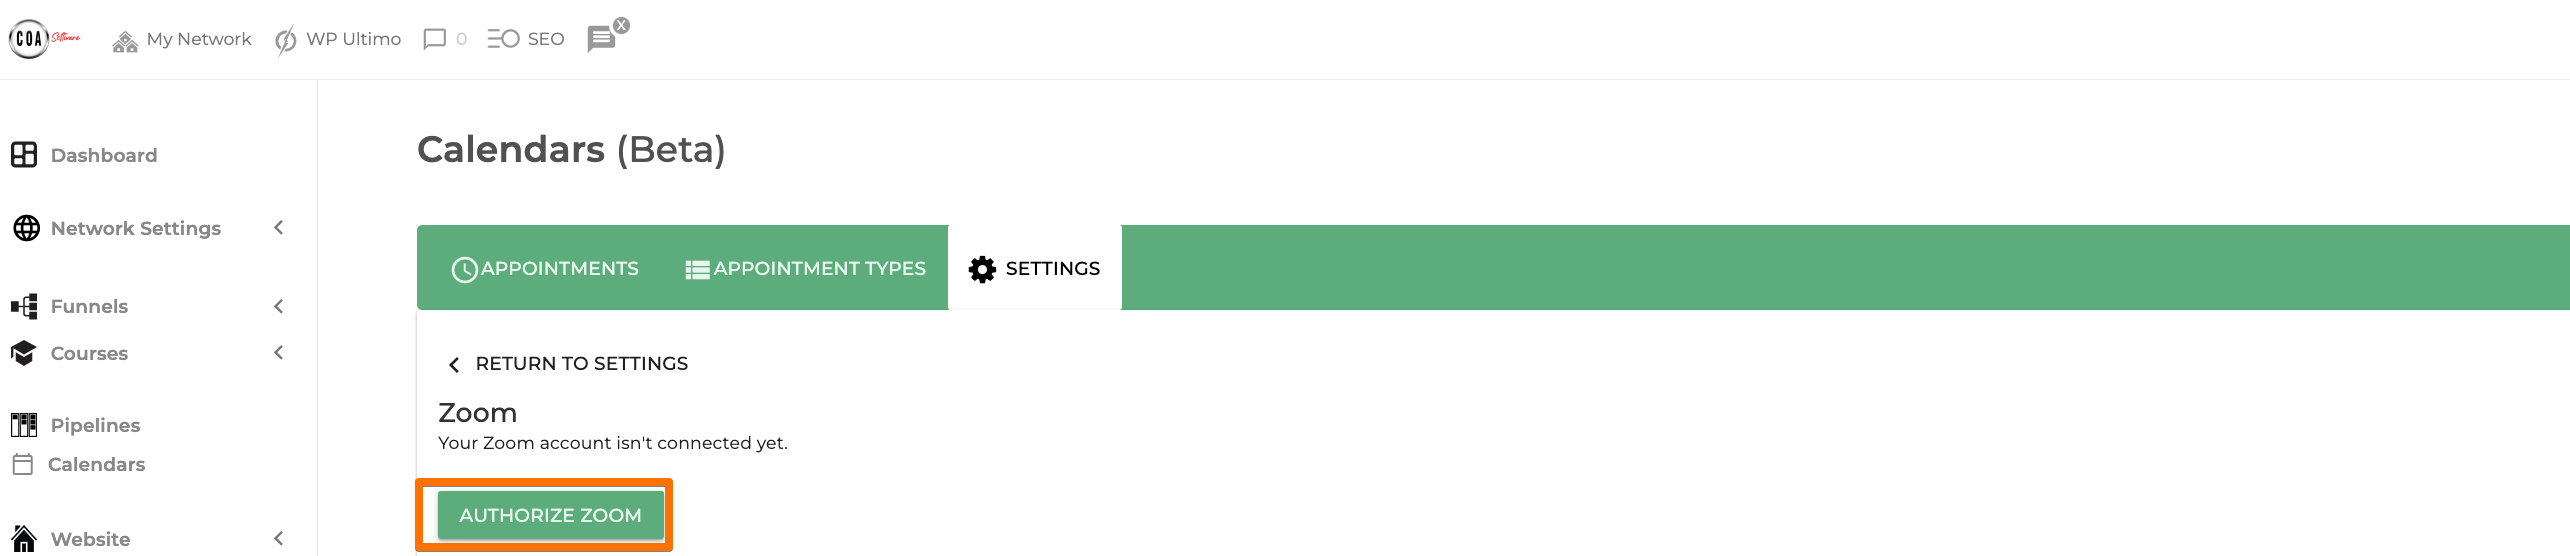Open Calendars in the sidebar
Screen dimensions: 2570x556
(x=96, y=464)
